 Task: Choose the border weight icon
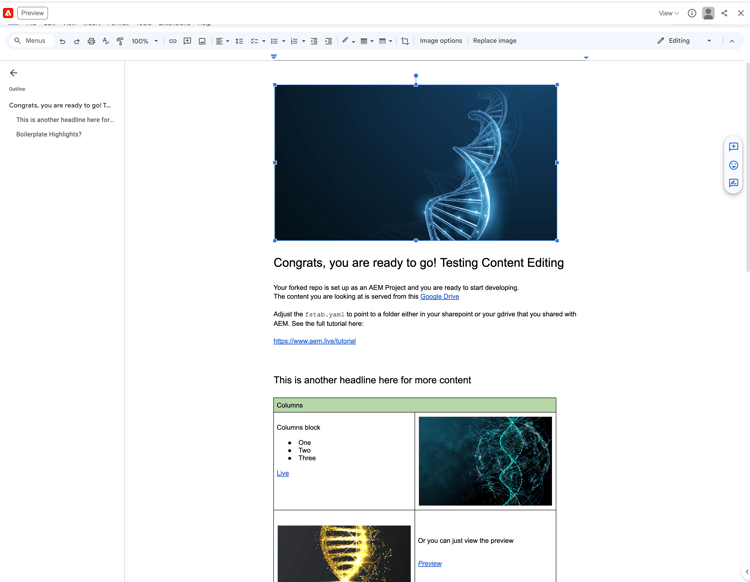coord(364,41)
